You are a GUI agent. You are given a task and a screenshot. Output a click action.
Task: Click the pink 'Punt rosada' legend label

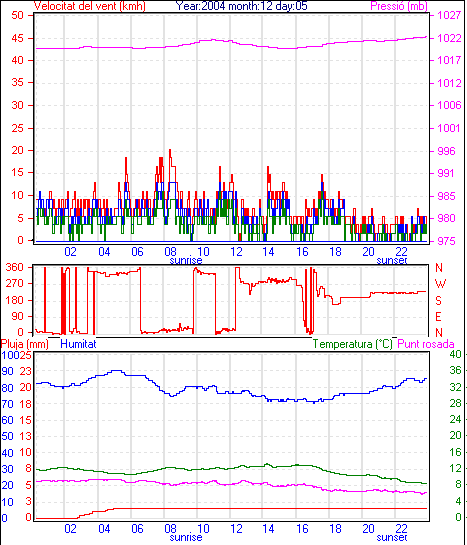pyautogui.click(x=426, y=344)
